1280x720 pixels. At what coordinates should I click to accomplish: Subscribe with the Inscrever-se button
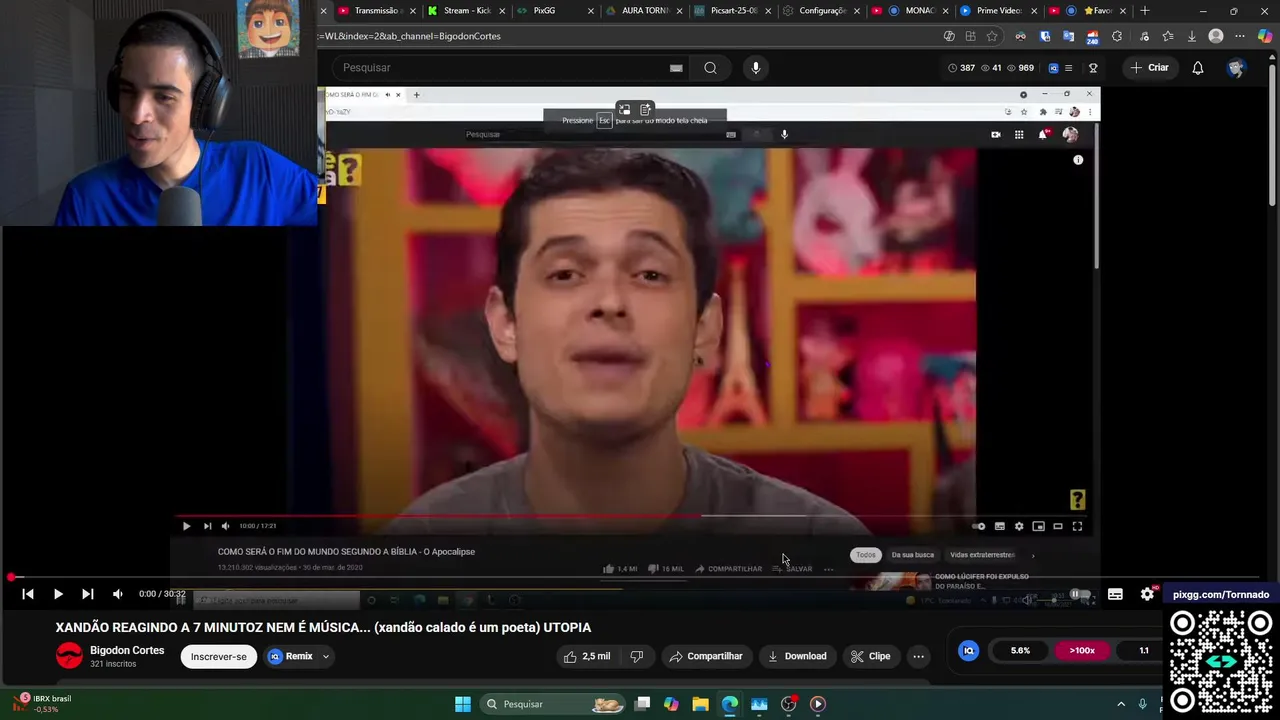pos(219,656)
